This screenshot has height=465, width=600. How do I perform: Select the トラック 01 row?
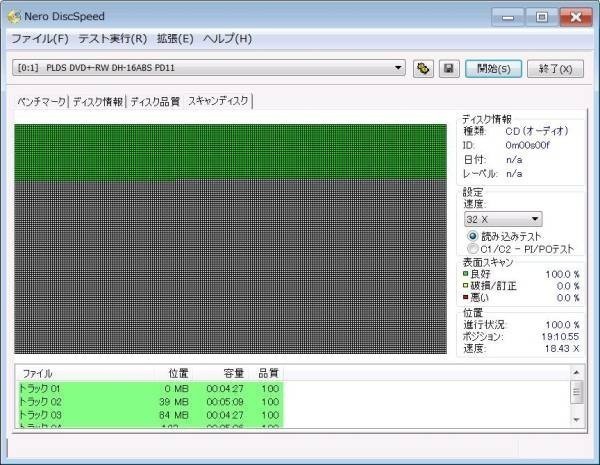click(150, 389)
